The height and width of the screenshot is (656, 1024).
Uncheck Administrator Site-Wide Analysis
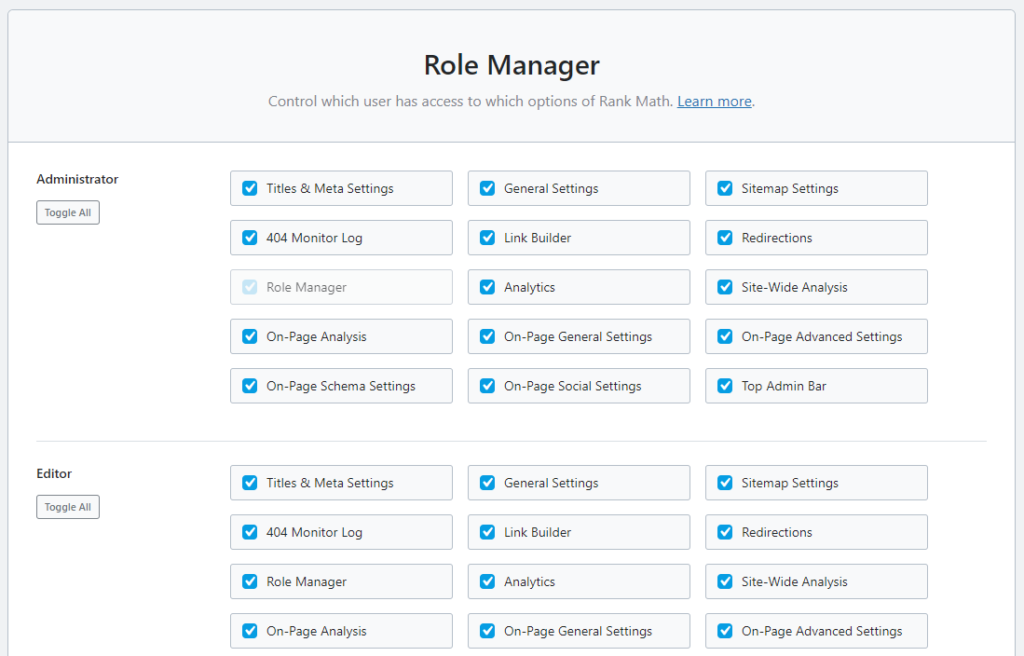[x=725, y=287]
